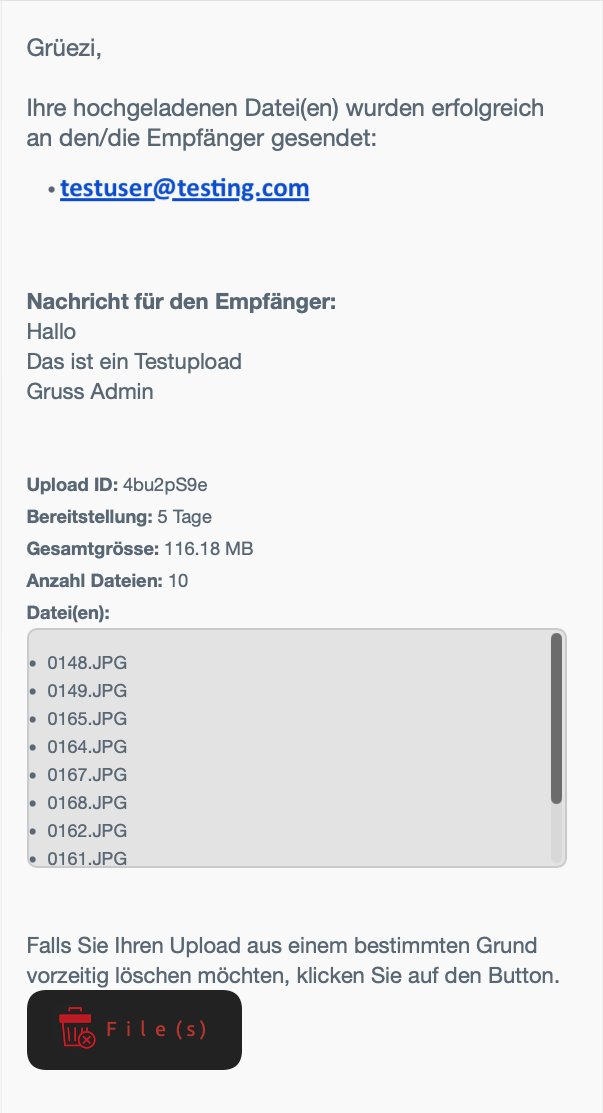This screenshot has width=603, height=1113.
Task: Select 0149.JPG in the file list
Action: [x=87, y=691]
